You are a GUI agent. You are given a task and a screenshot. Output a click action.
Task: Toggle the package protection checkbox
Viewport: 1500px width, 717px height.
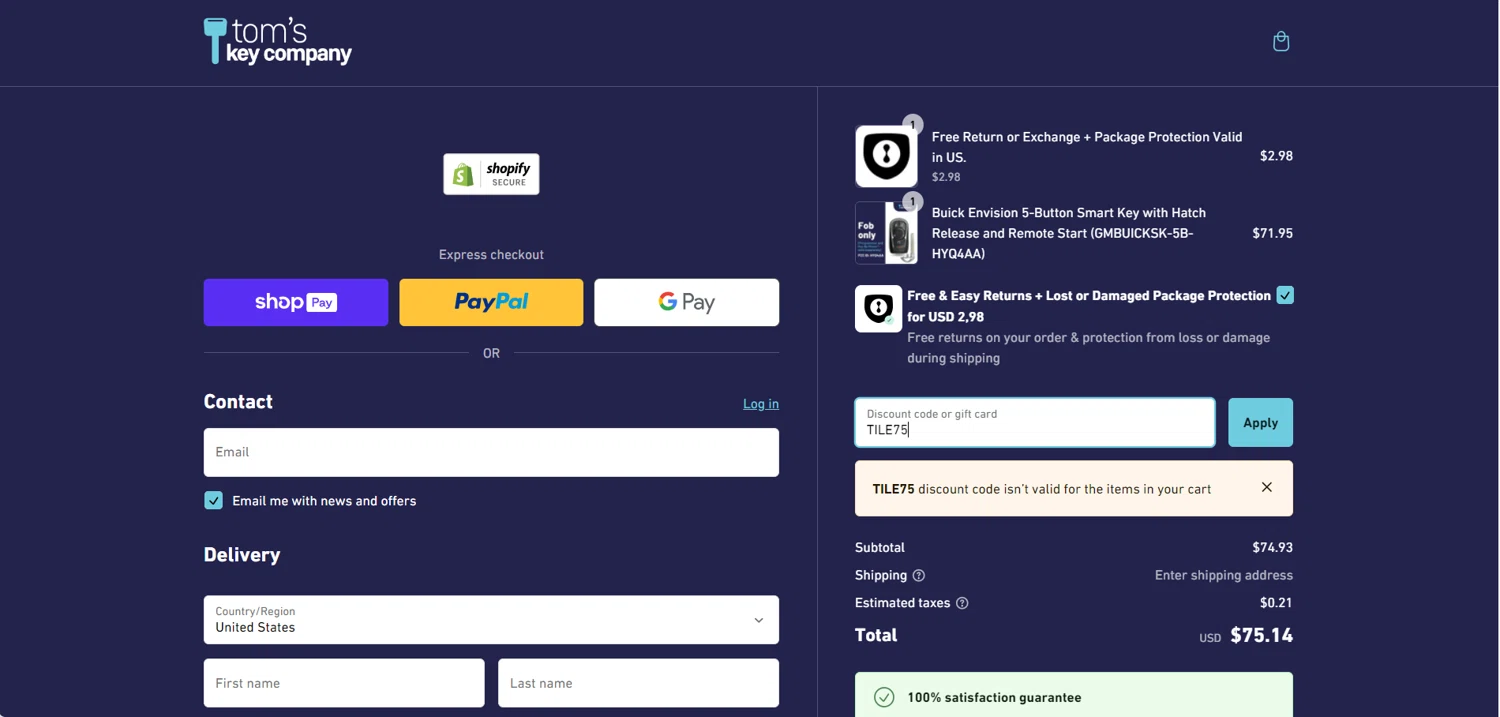(1285, 295)
